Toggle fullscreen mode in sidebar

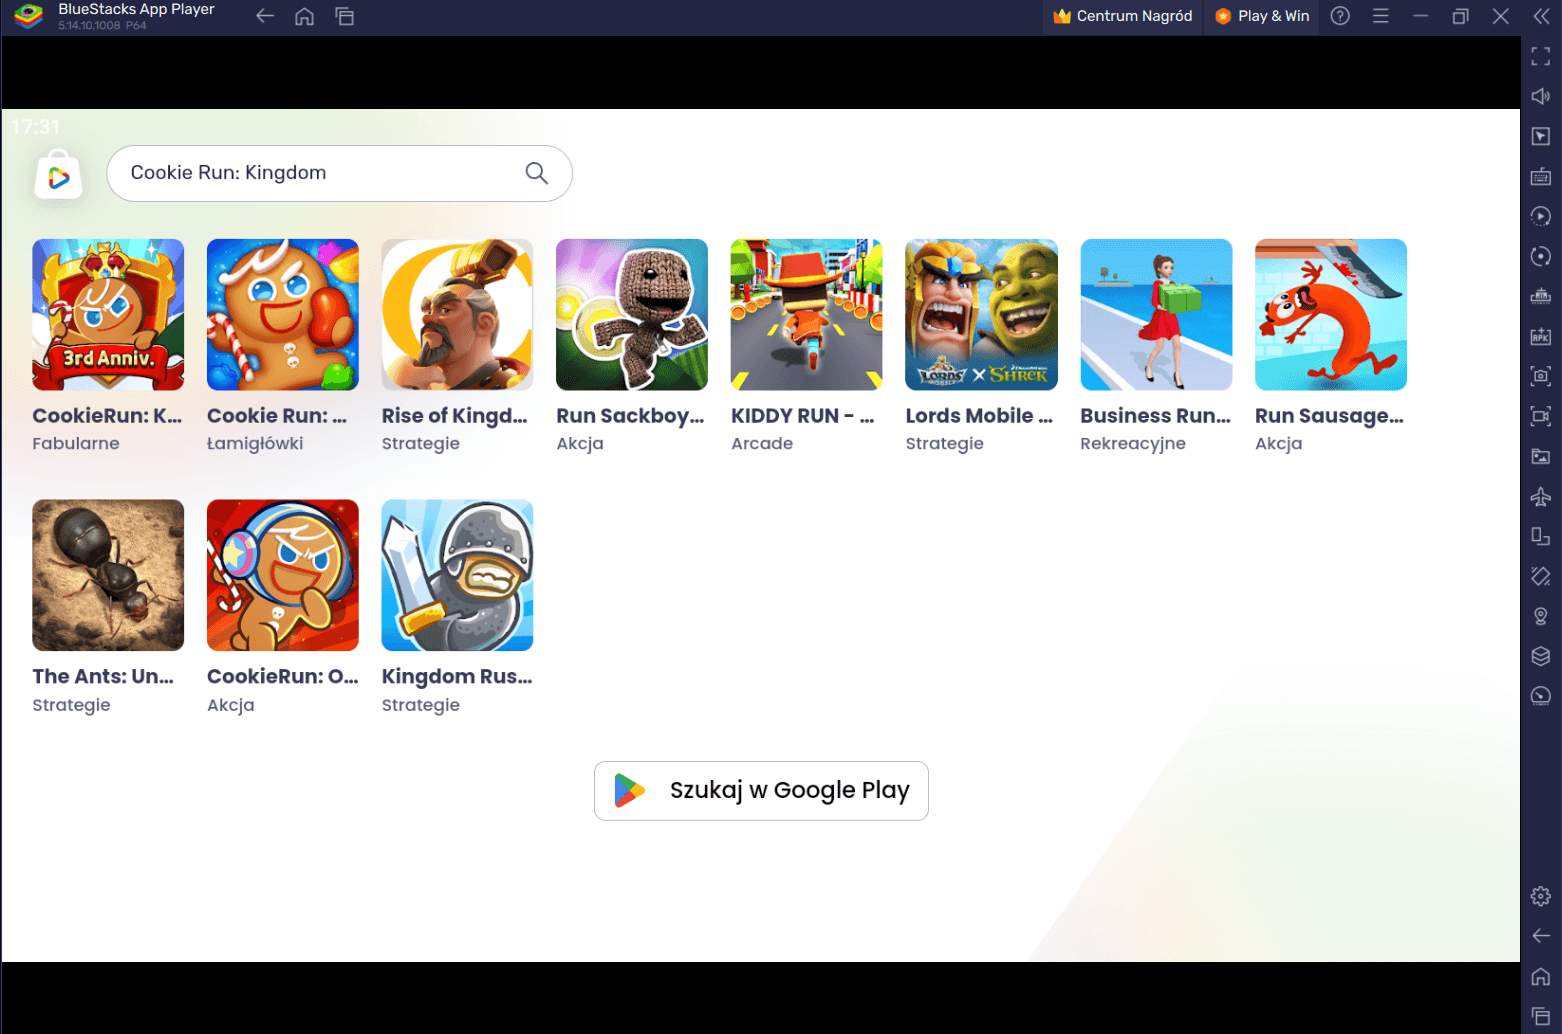(x=1541, y=57)
